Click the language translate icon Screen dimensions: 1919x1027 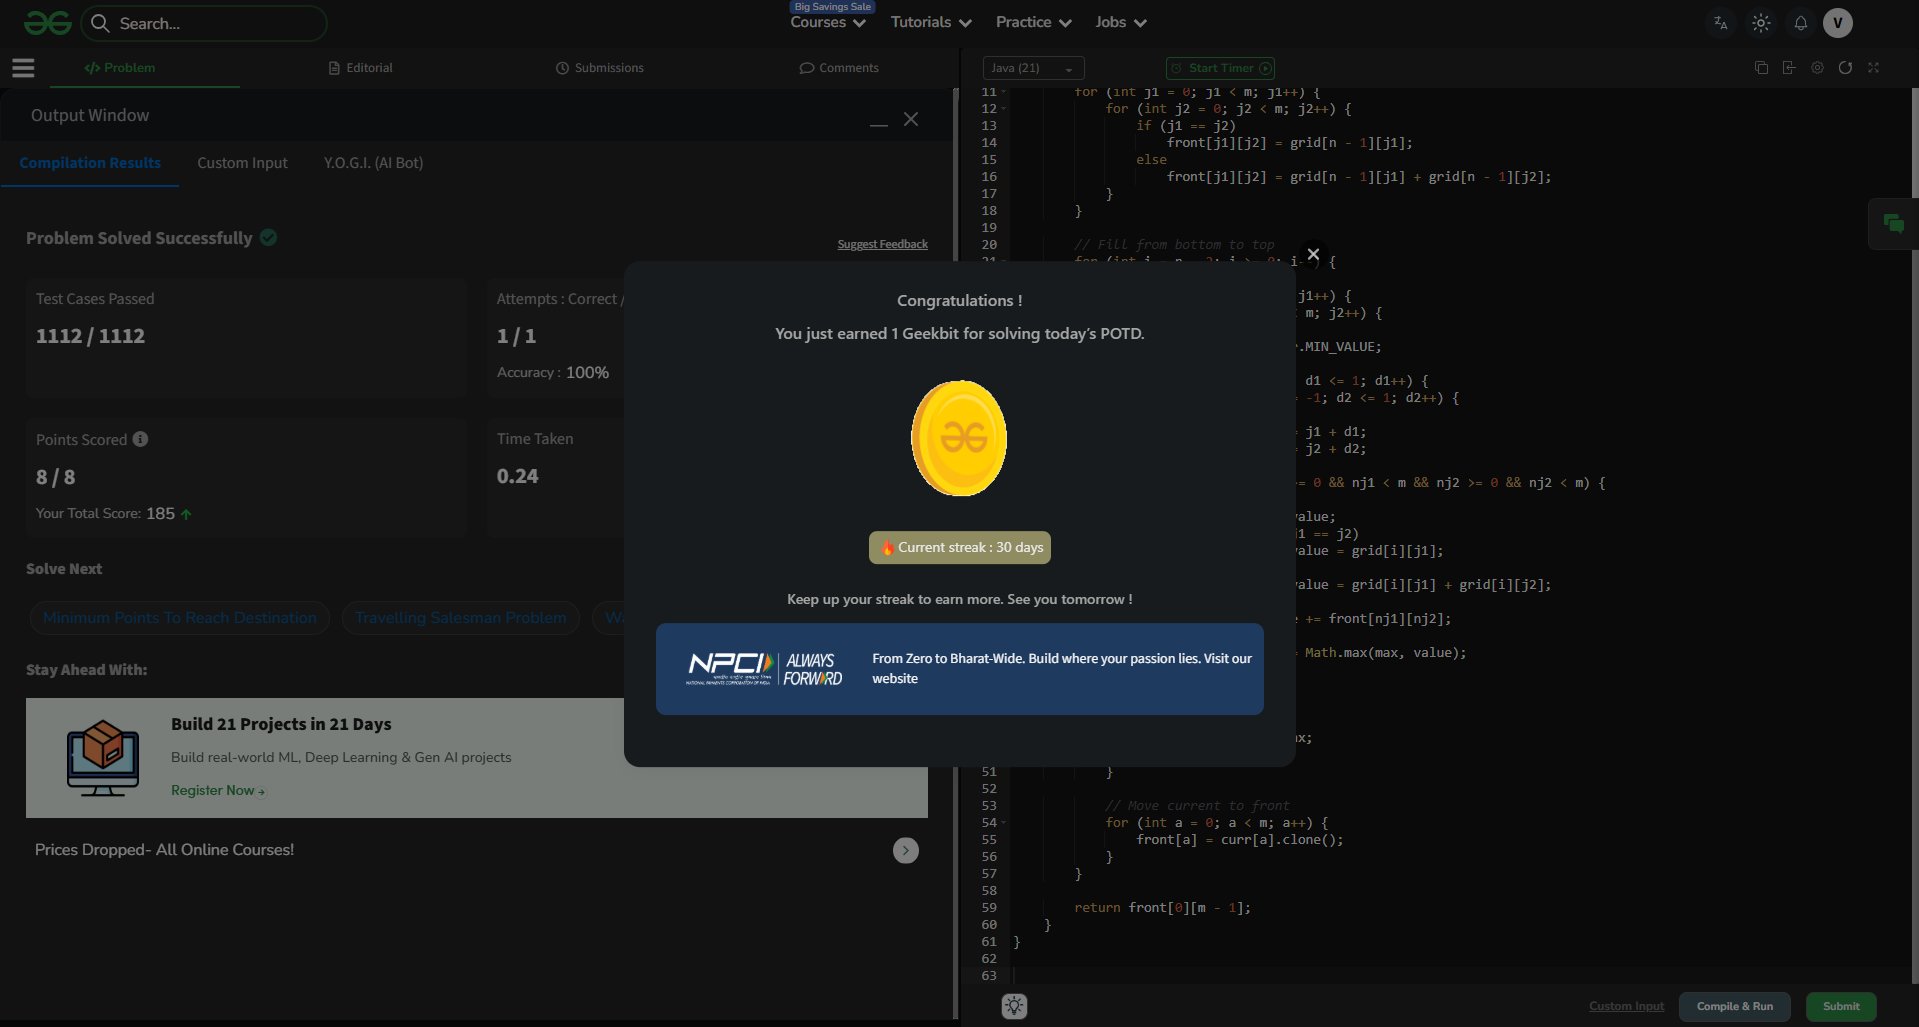pos(1720,23)
